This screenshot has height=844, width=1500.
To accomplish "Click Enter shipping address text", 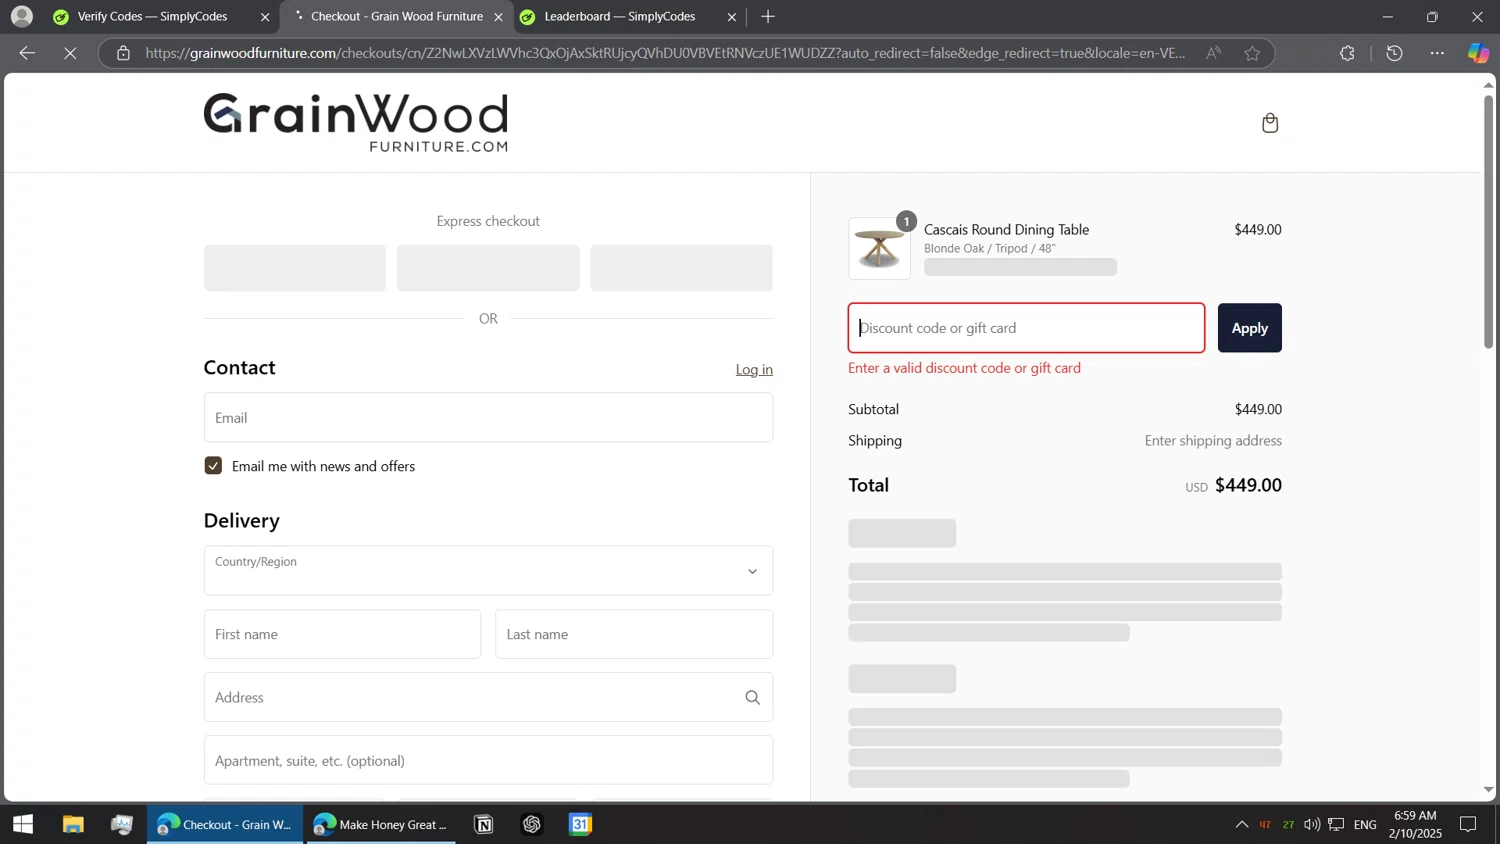I will pos(1213,440).
